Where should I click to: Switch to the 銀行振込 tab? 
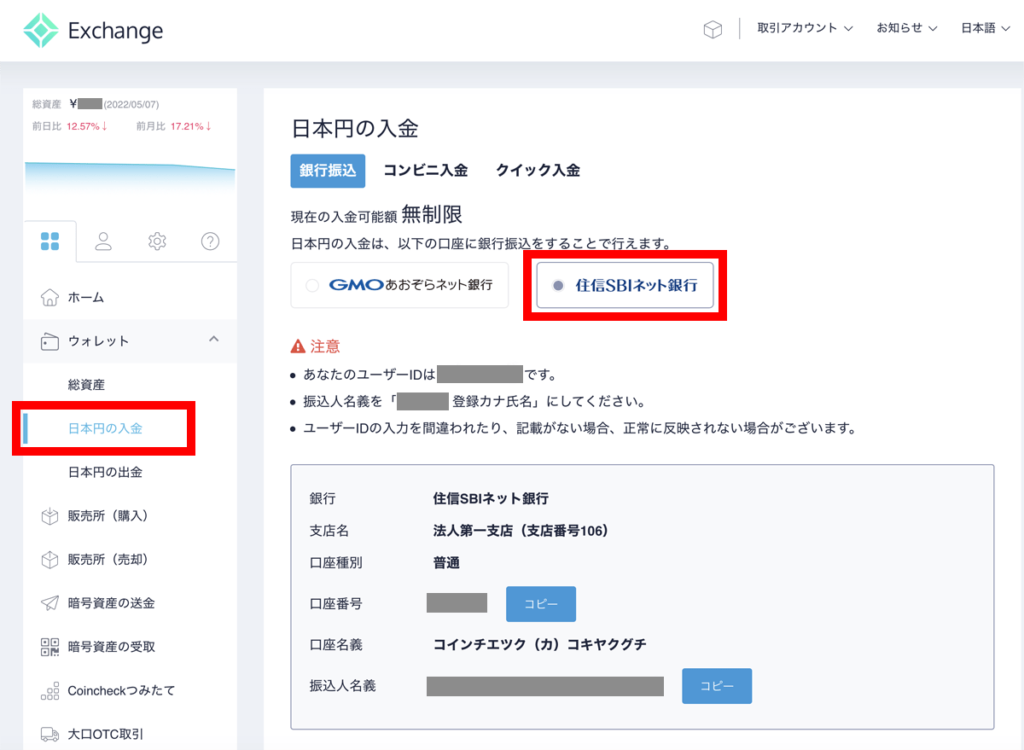click(328, 171)
